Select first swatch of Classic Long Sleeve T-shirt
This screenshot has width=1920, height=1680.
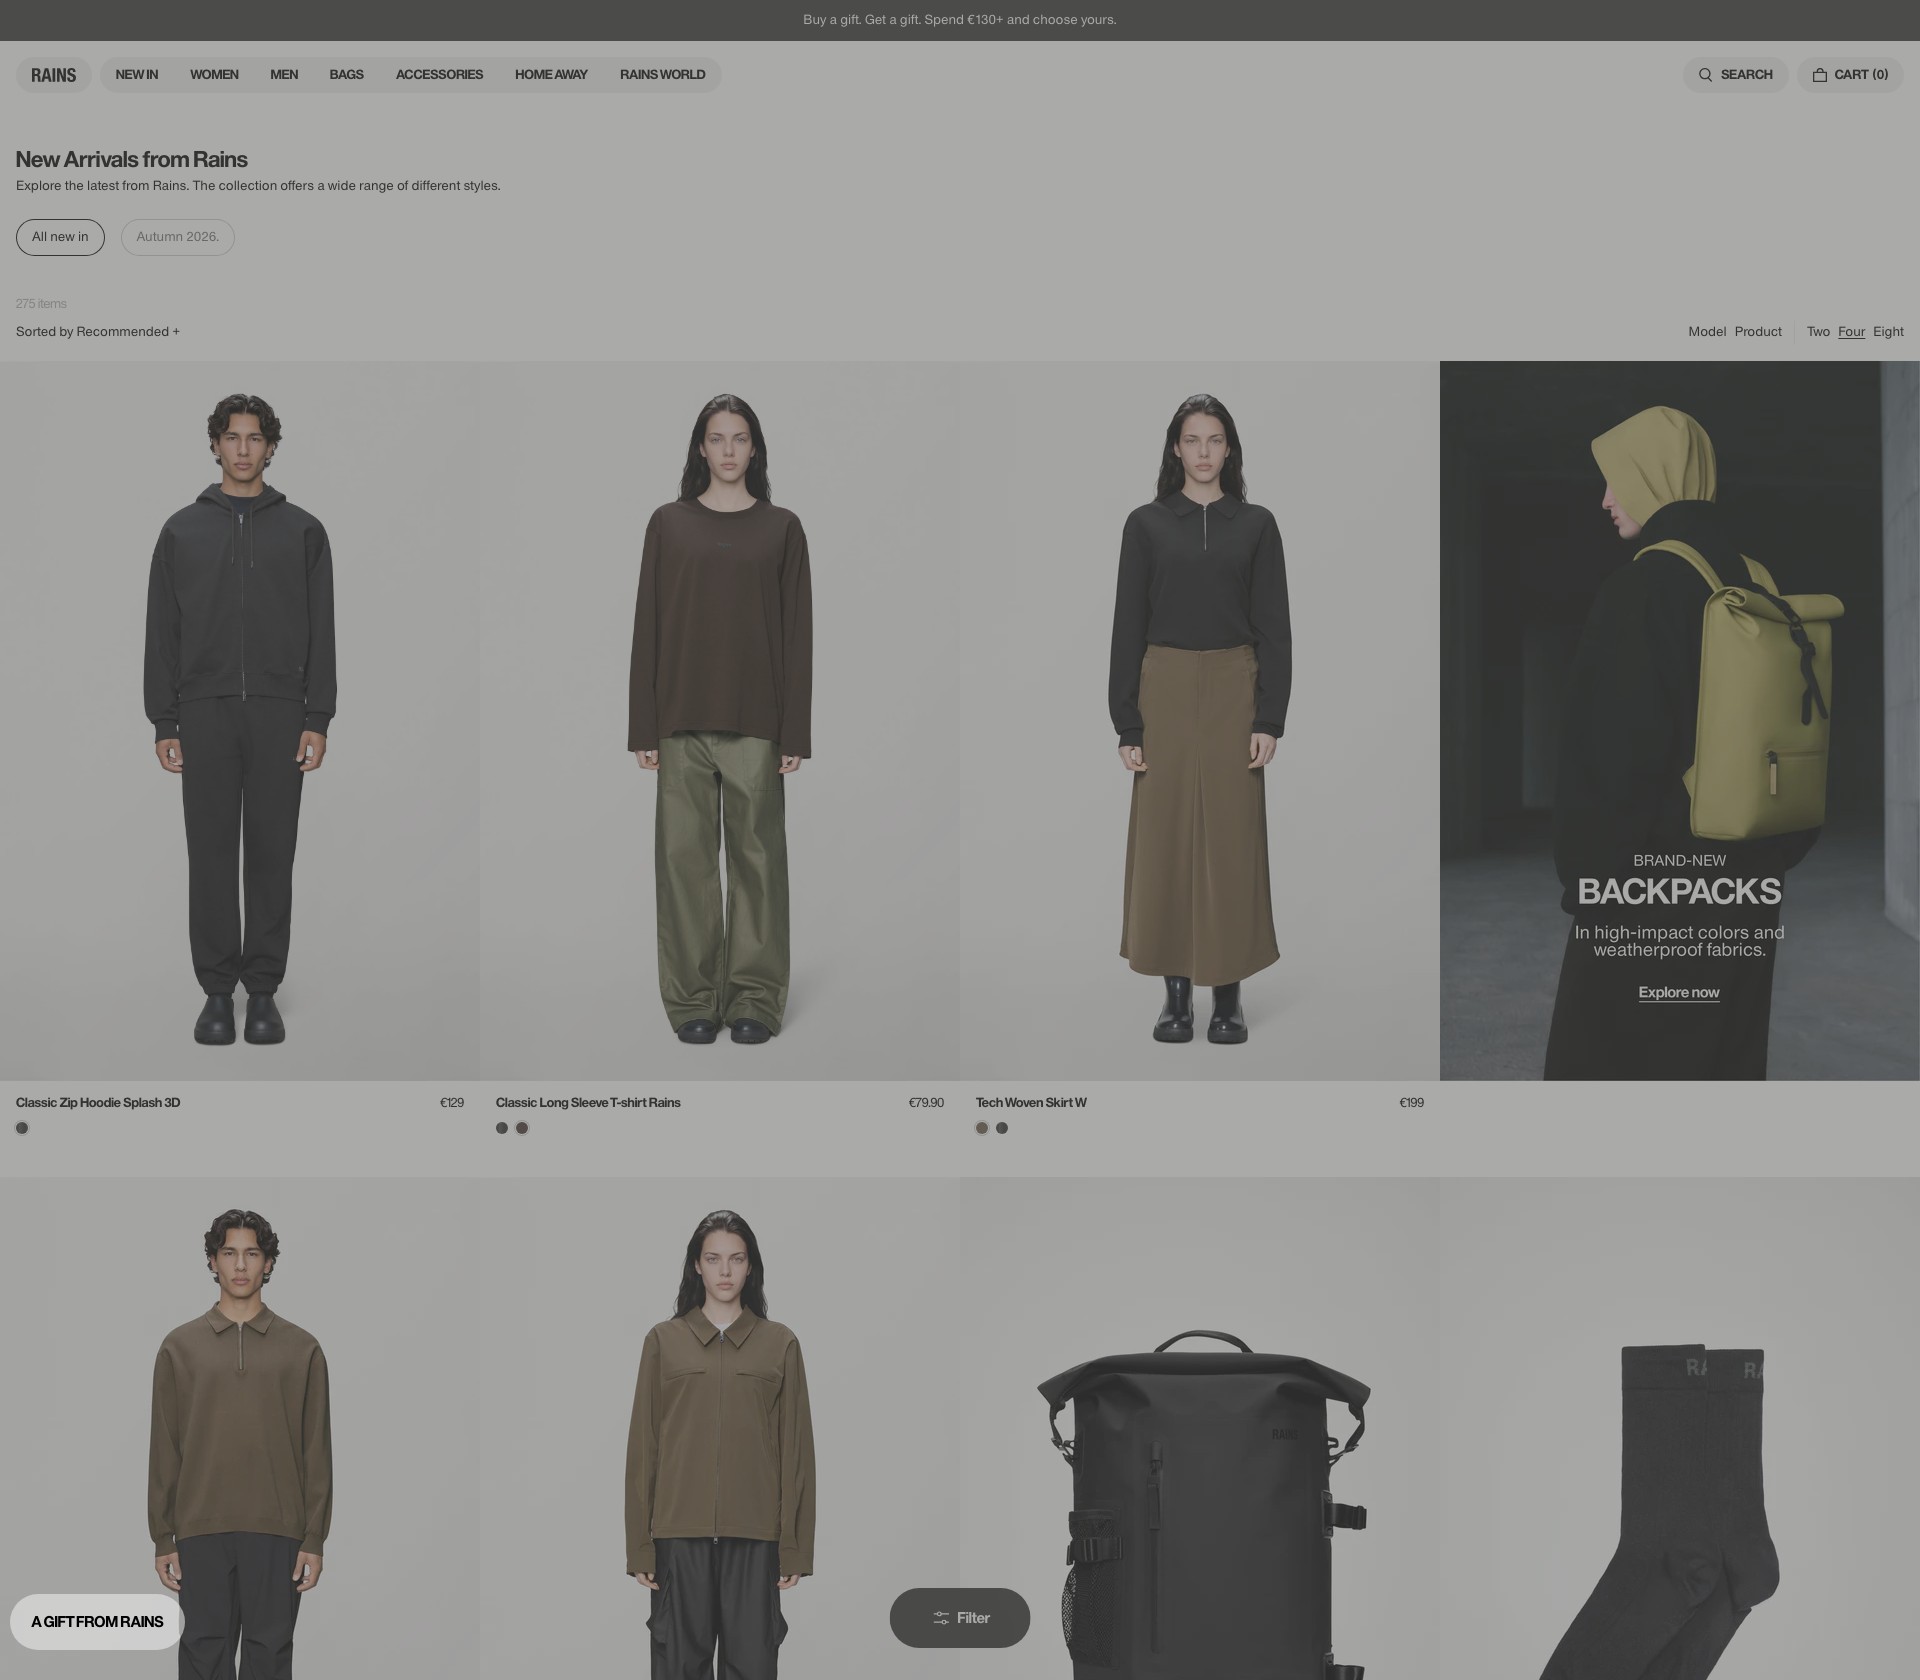pyautogui.click(x=502, y=1128)
